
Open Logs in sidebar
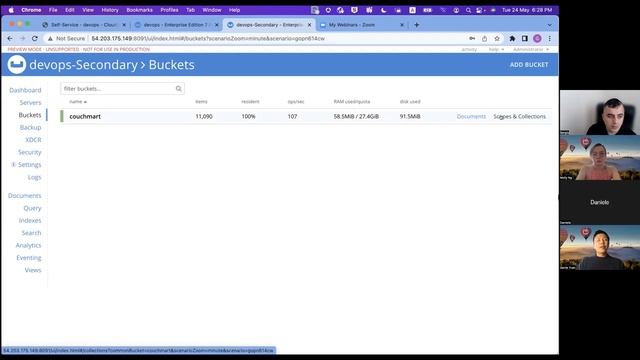coord(35,177)
